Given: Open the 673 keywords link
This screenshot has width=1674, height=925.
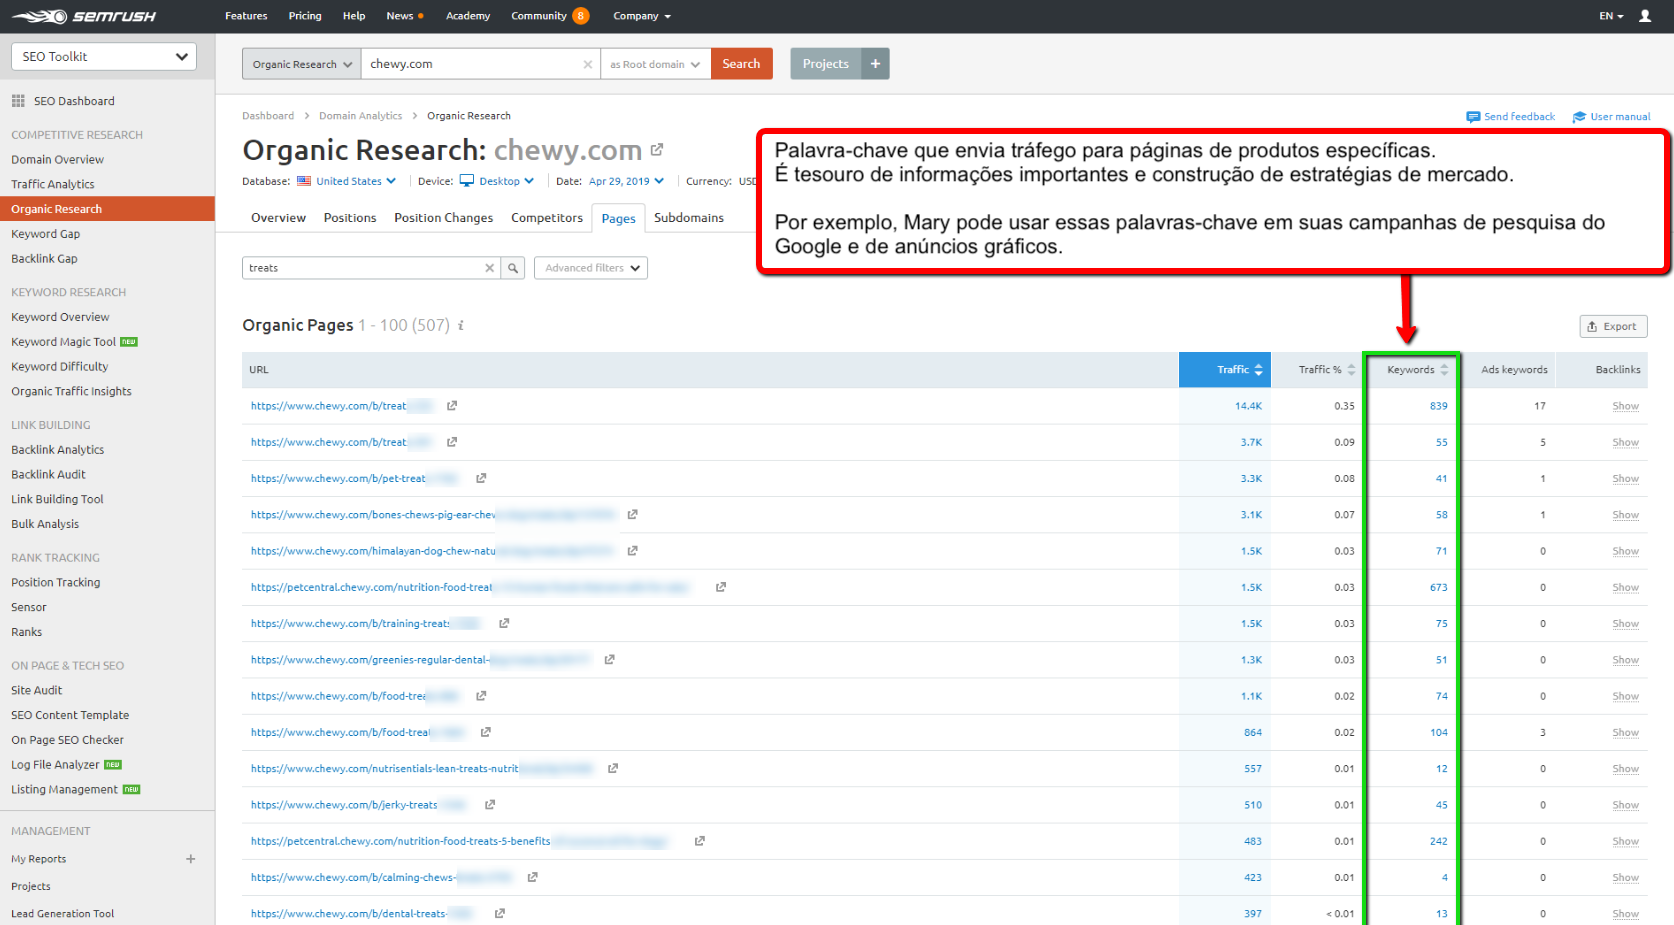Looking at the screenshot, I should (1438, 588).
